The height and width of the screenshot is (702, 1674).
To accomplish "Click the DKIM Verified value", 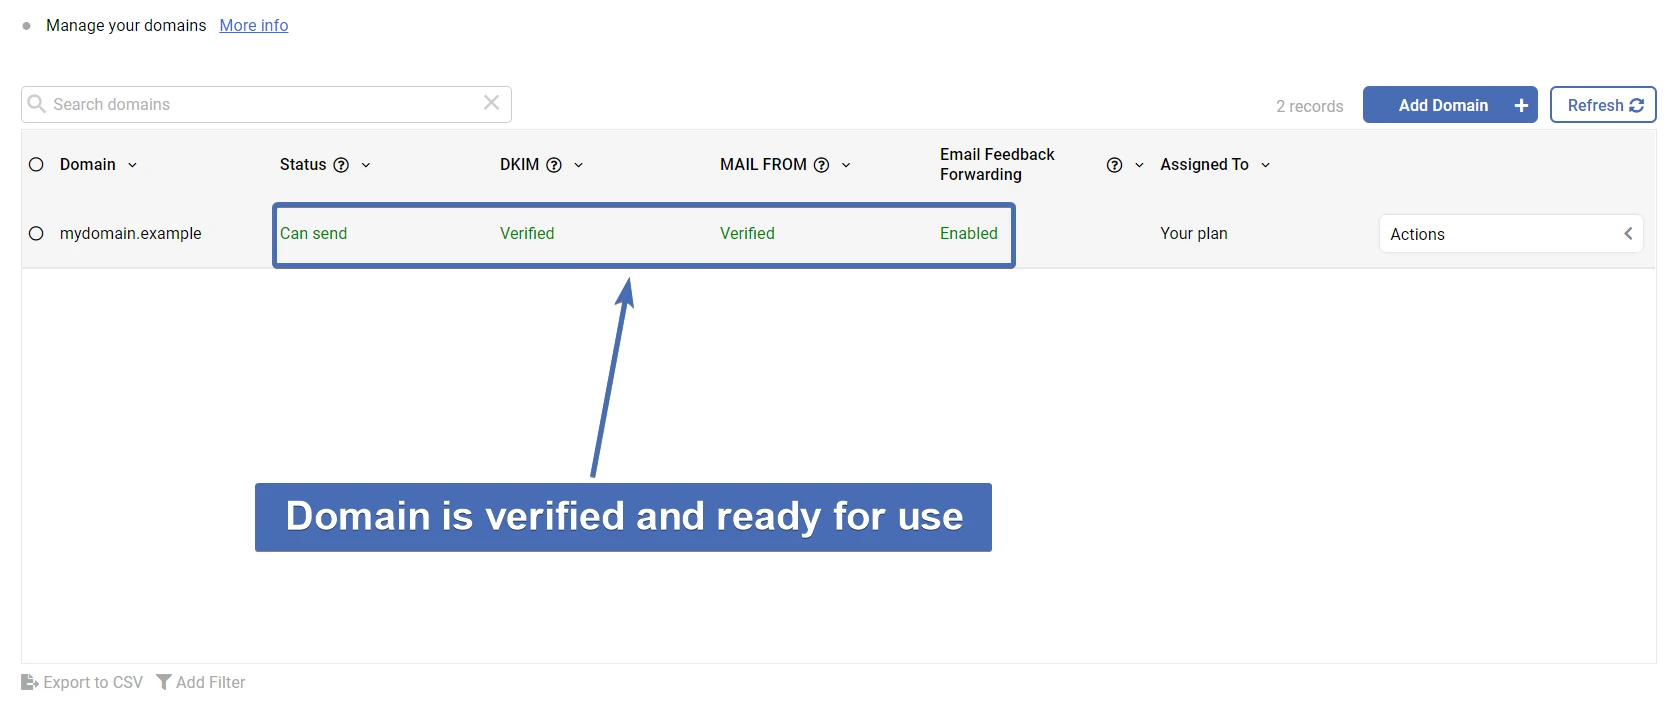I will pos(527,233).
